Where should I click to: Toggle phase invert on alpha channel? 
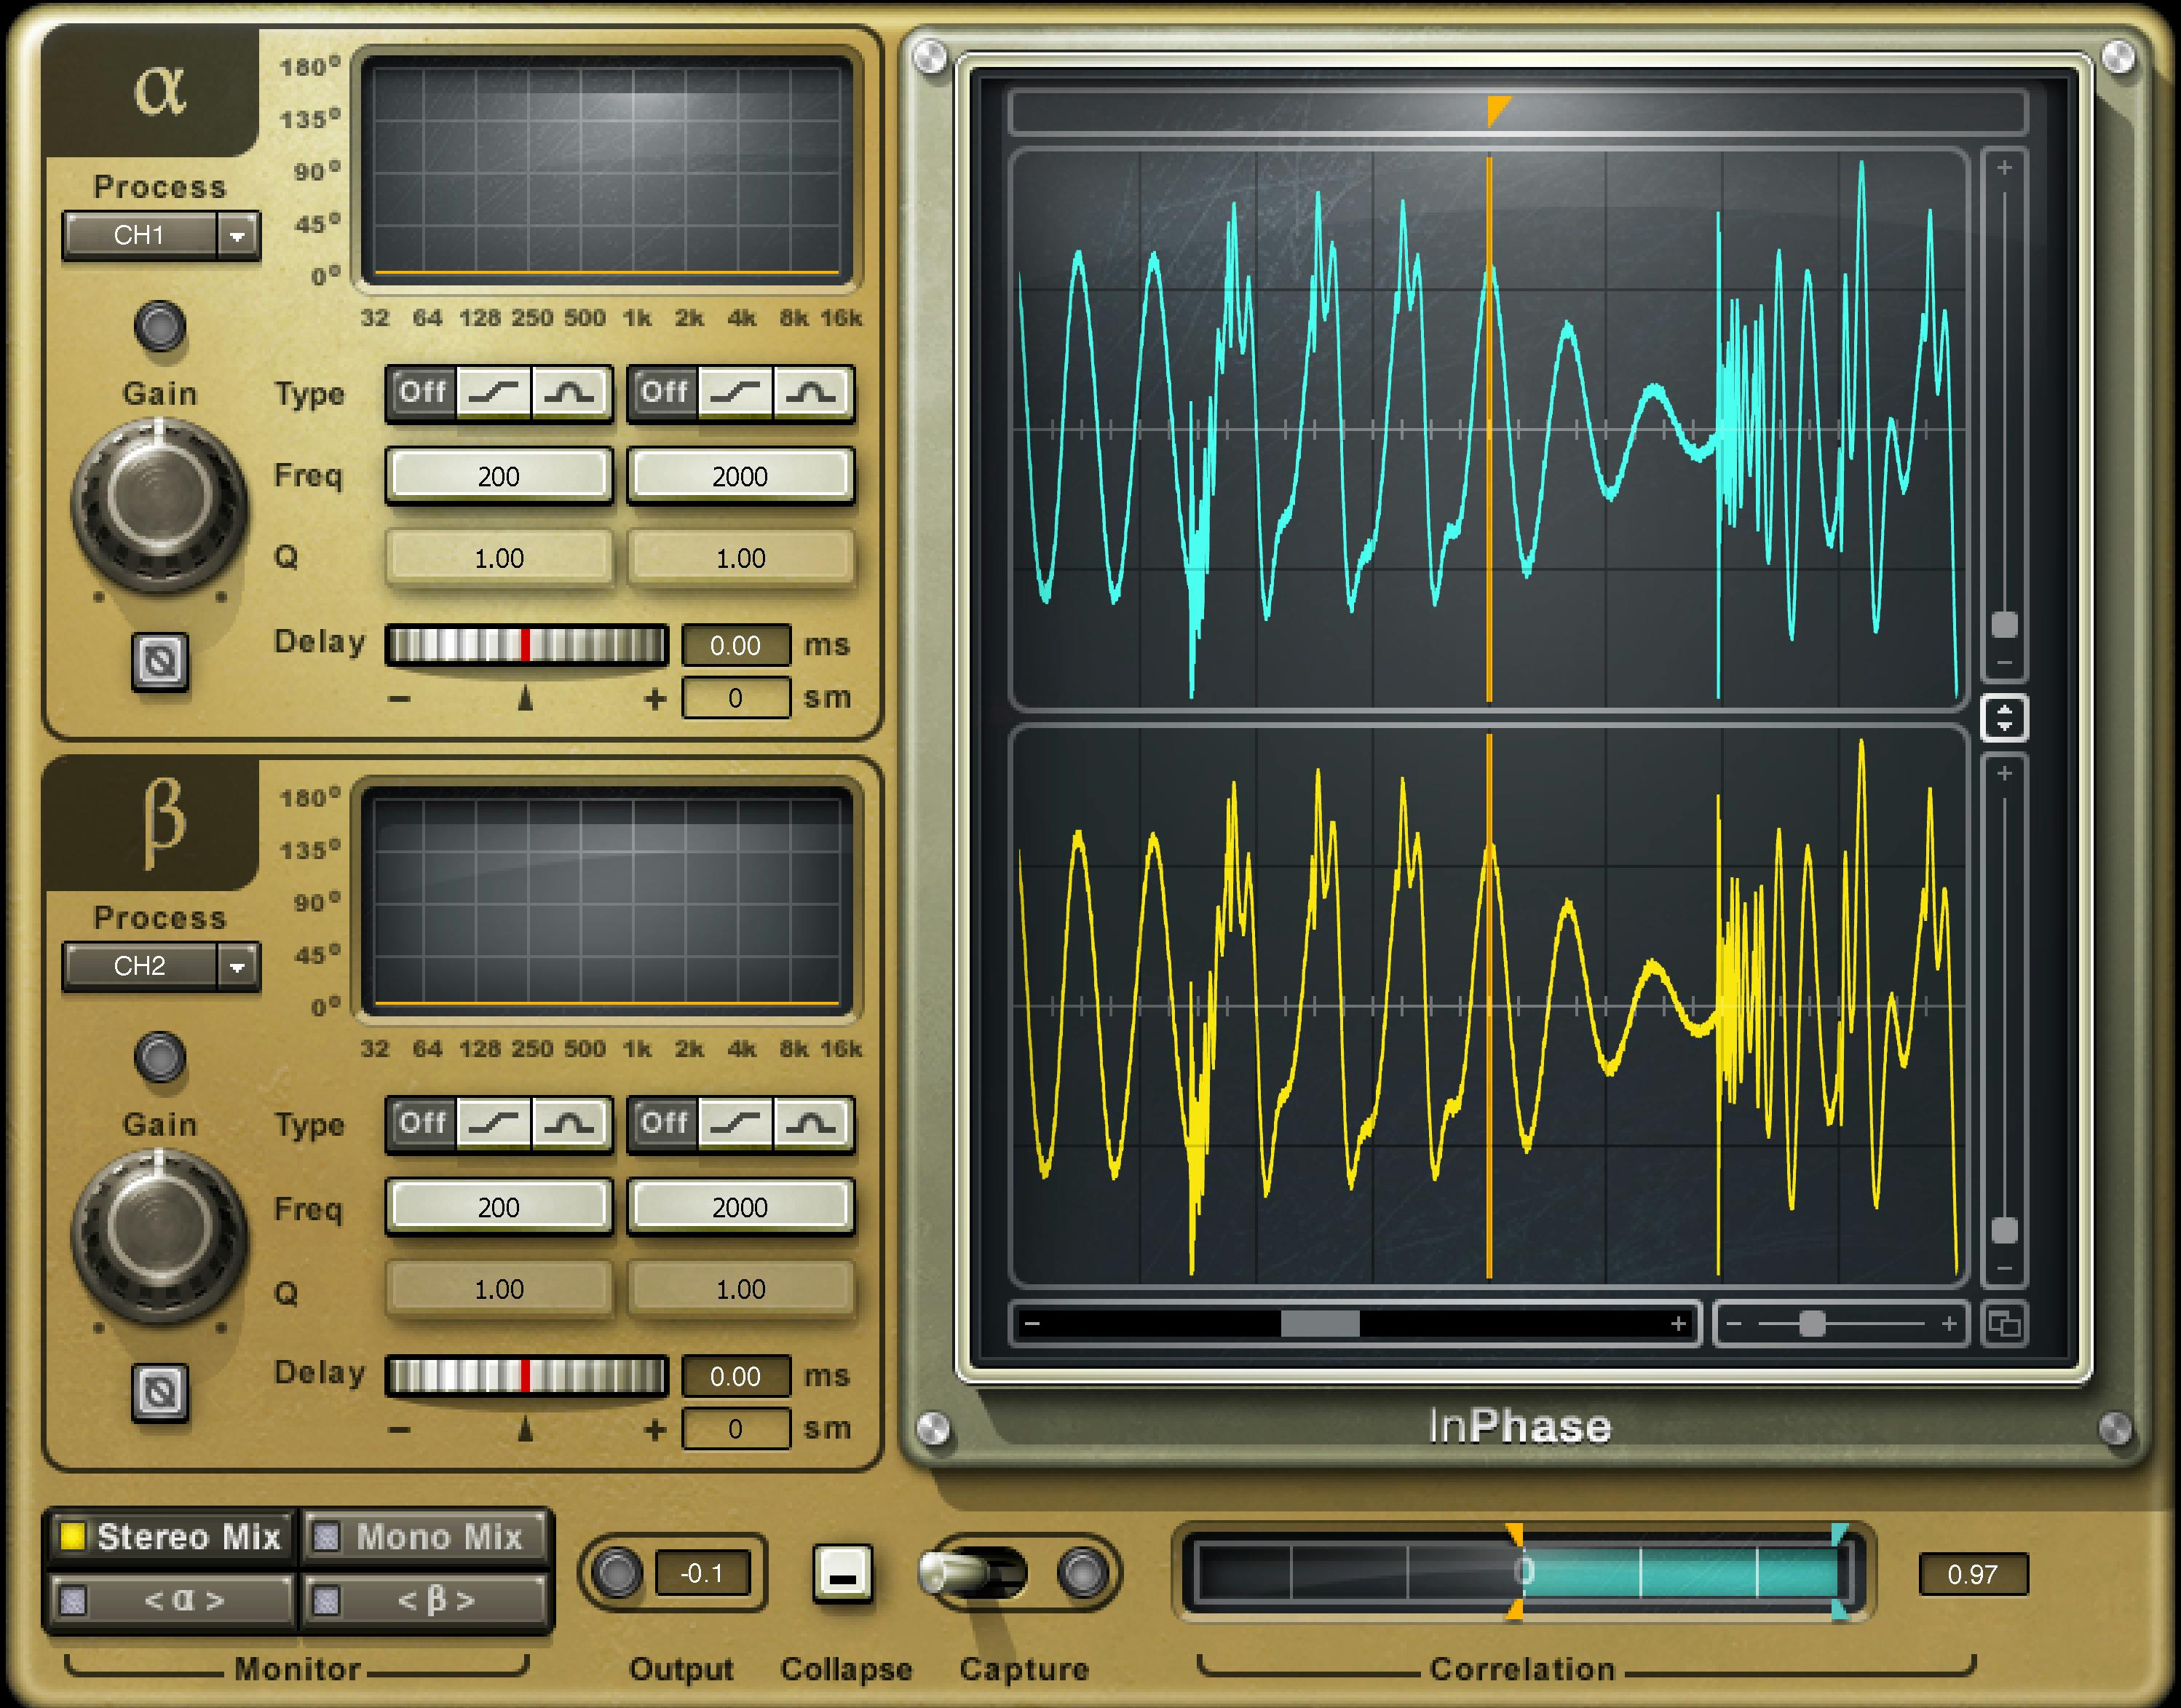pyautogui.click(x=160, y=662)
